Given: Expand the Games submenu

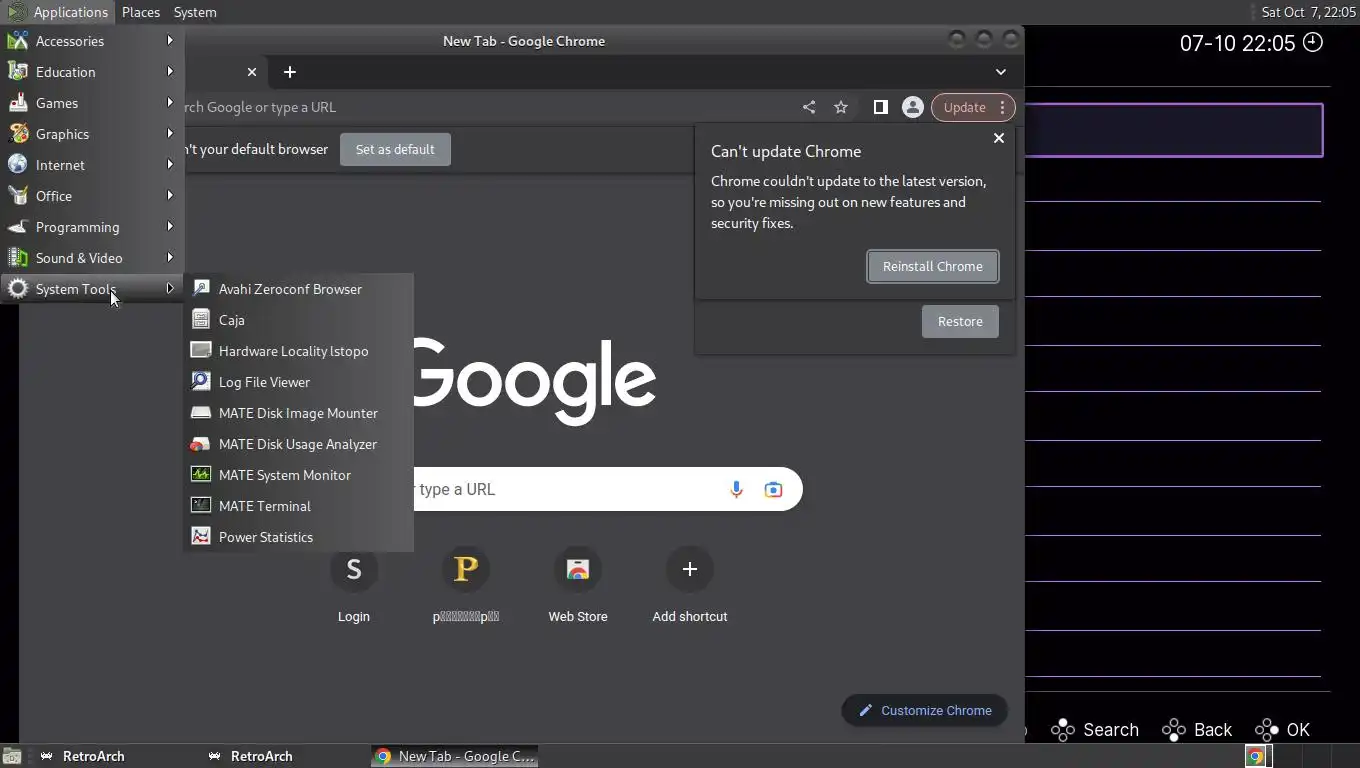Looking at the screenshot, I should (x=92, y=103).
